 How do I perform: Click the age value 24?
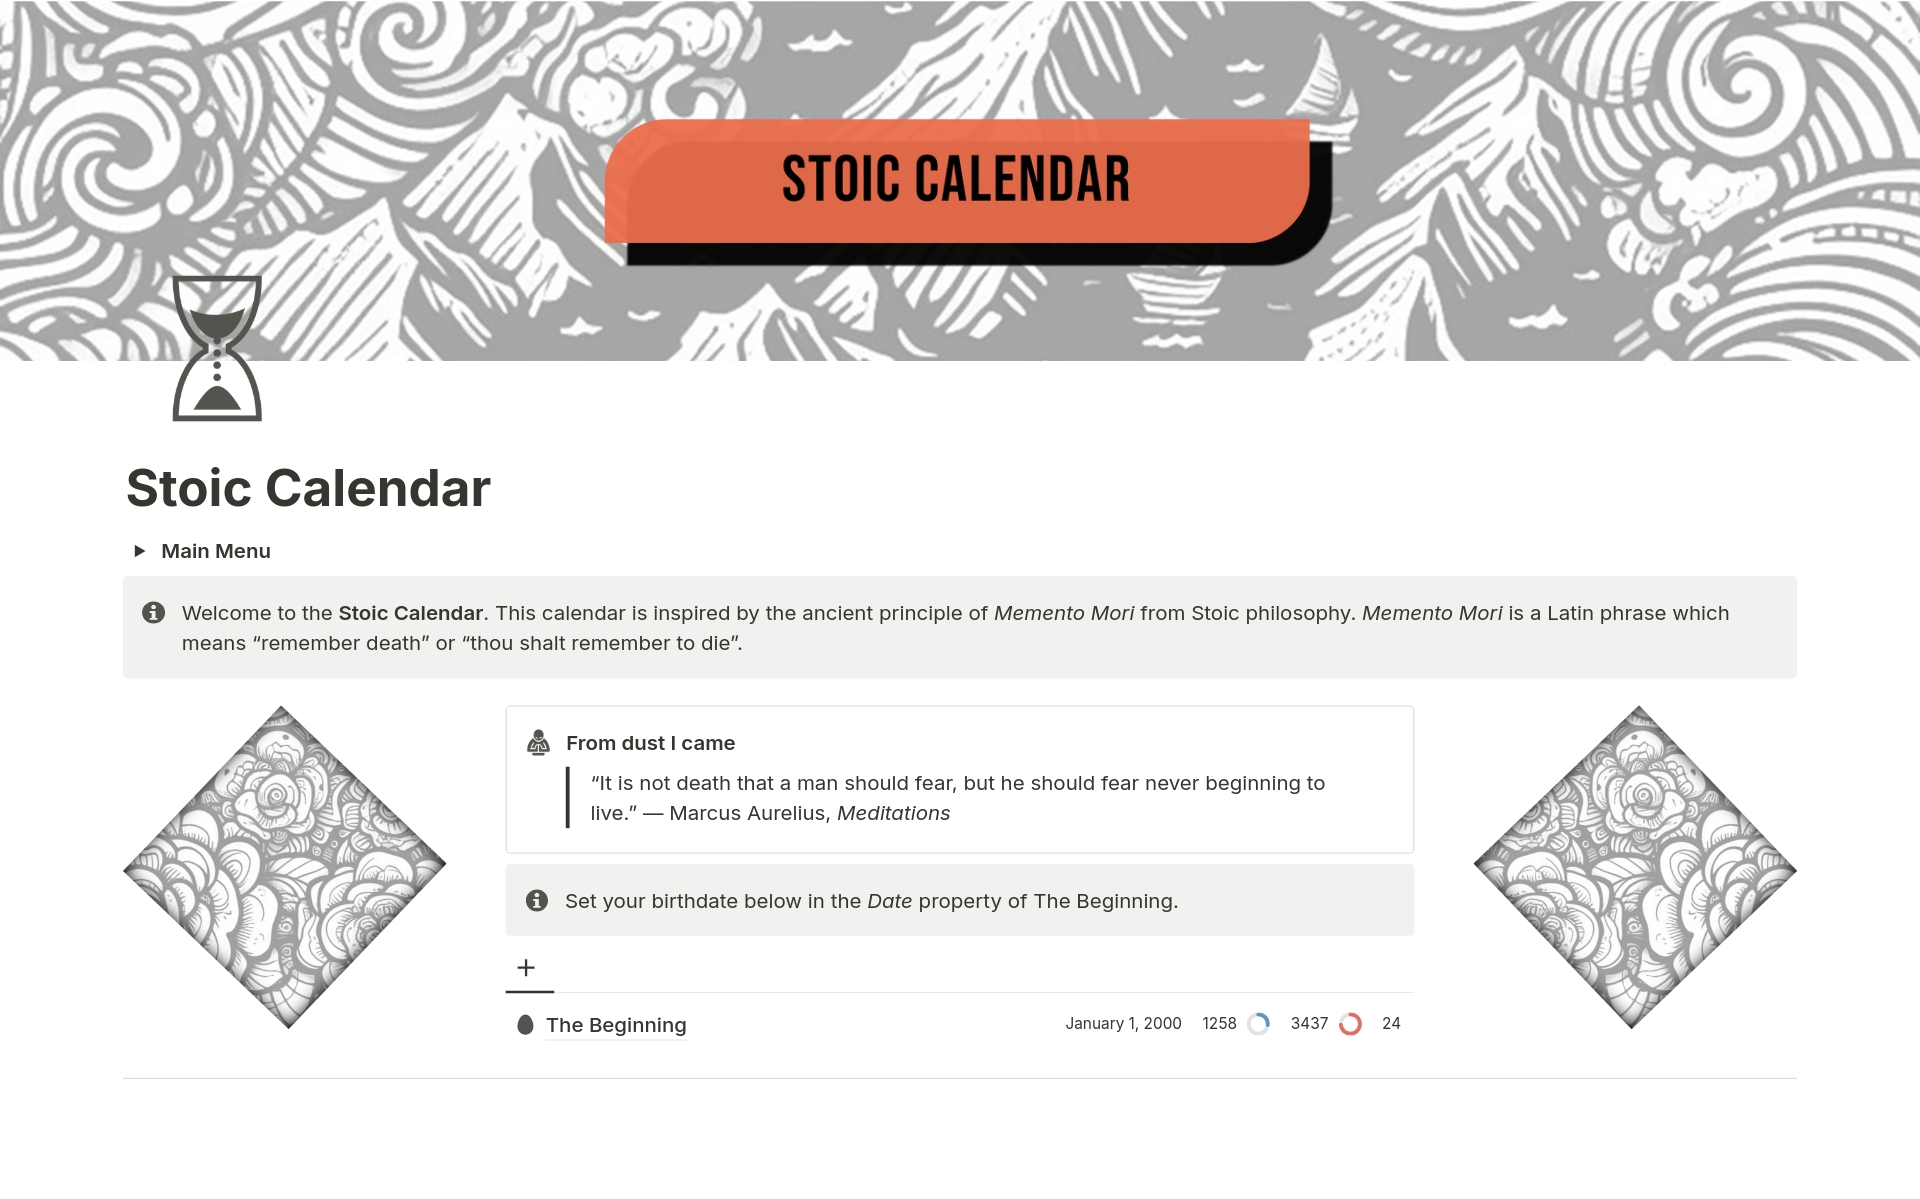pos(1391,1023)
